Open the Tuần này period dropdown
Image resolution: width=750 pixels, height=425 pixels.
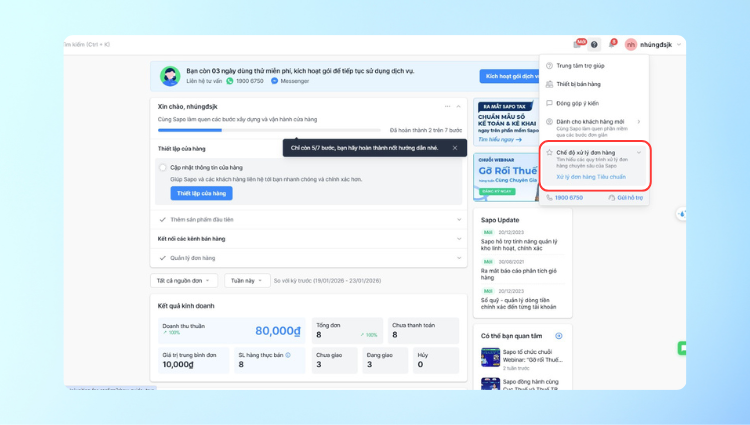[x=247, y=281]
